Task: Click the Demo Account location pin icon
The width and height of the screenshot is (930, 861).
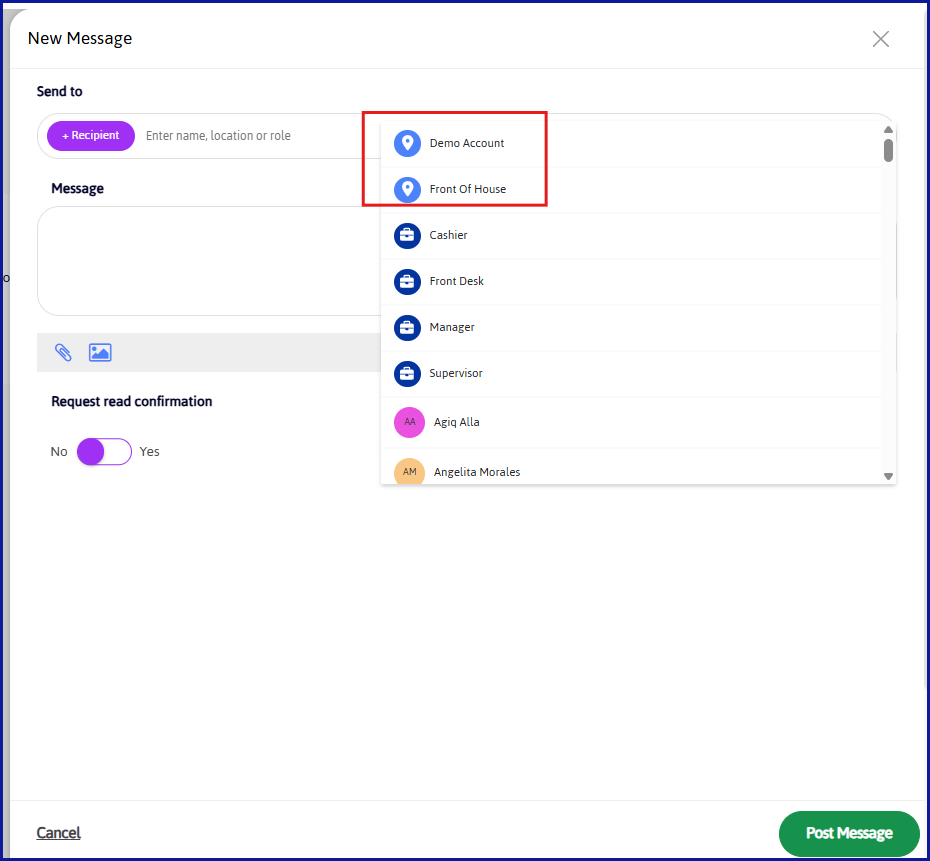Action: tap(407, 144)
